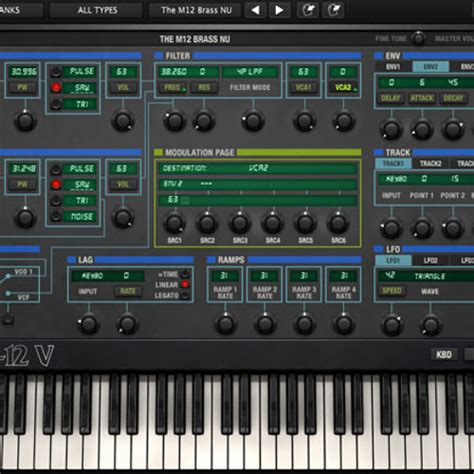Open the ALL TYPES preset filter
Image resolution: width=474 pixels, height=474 pixels.
point(97,10)
